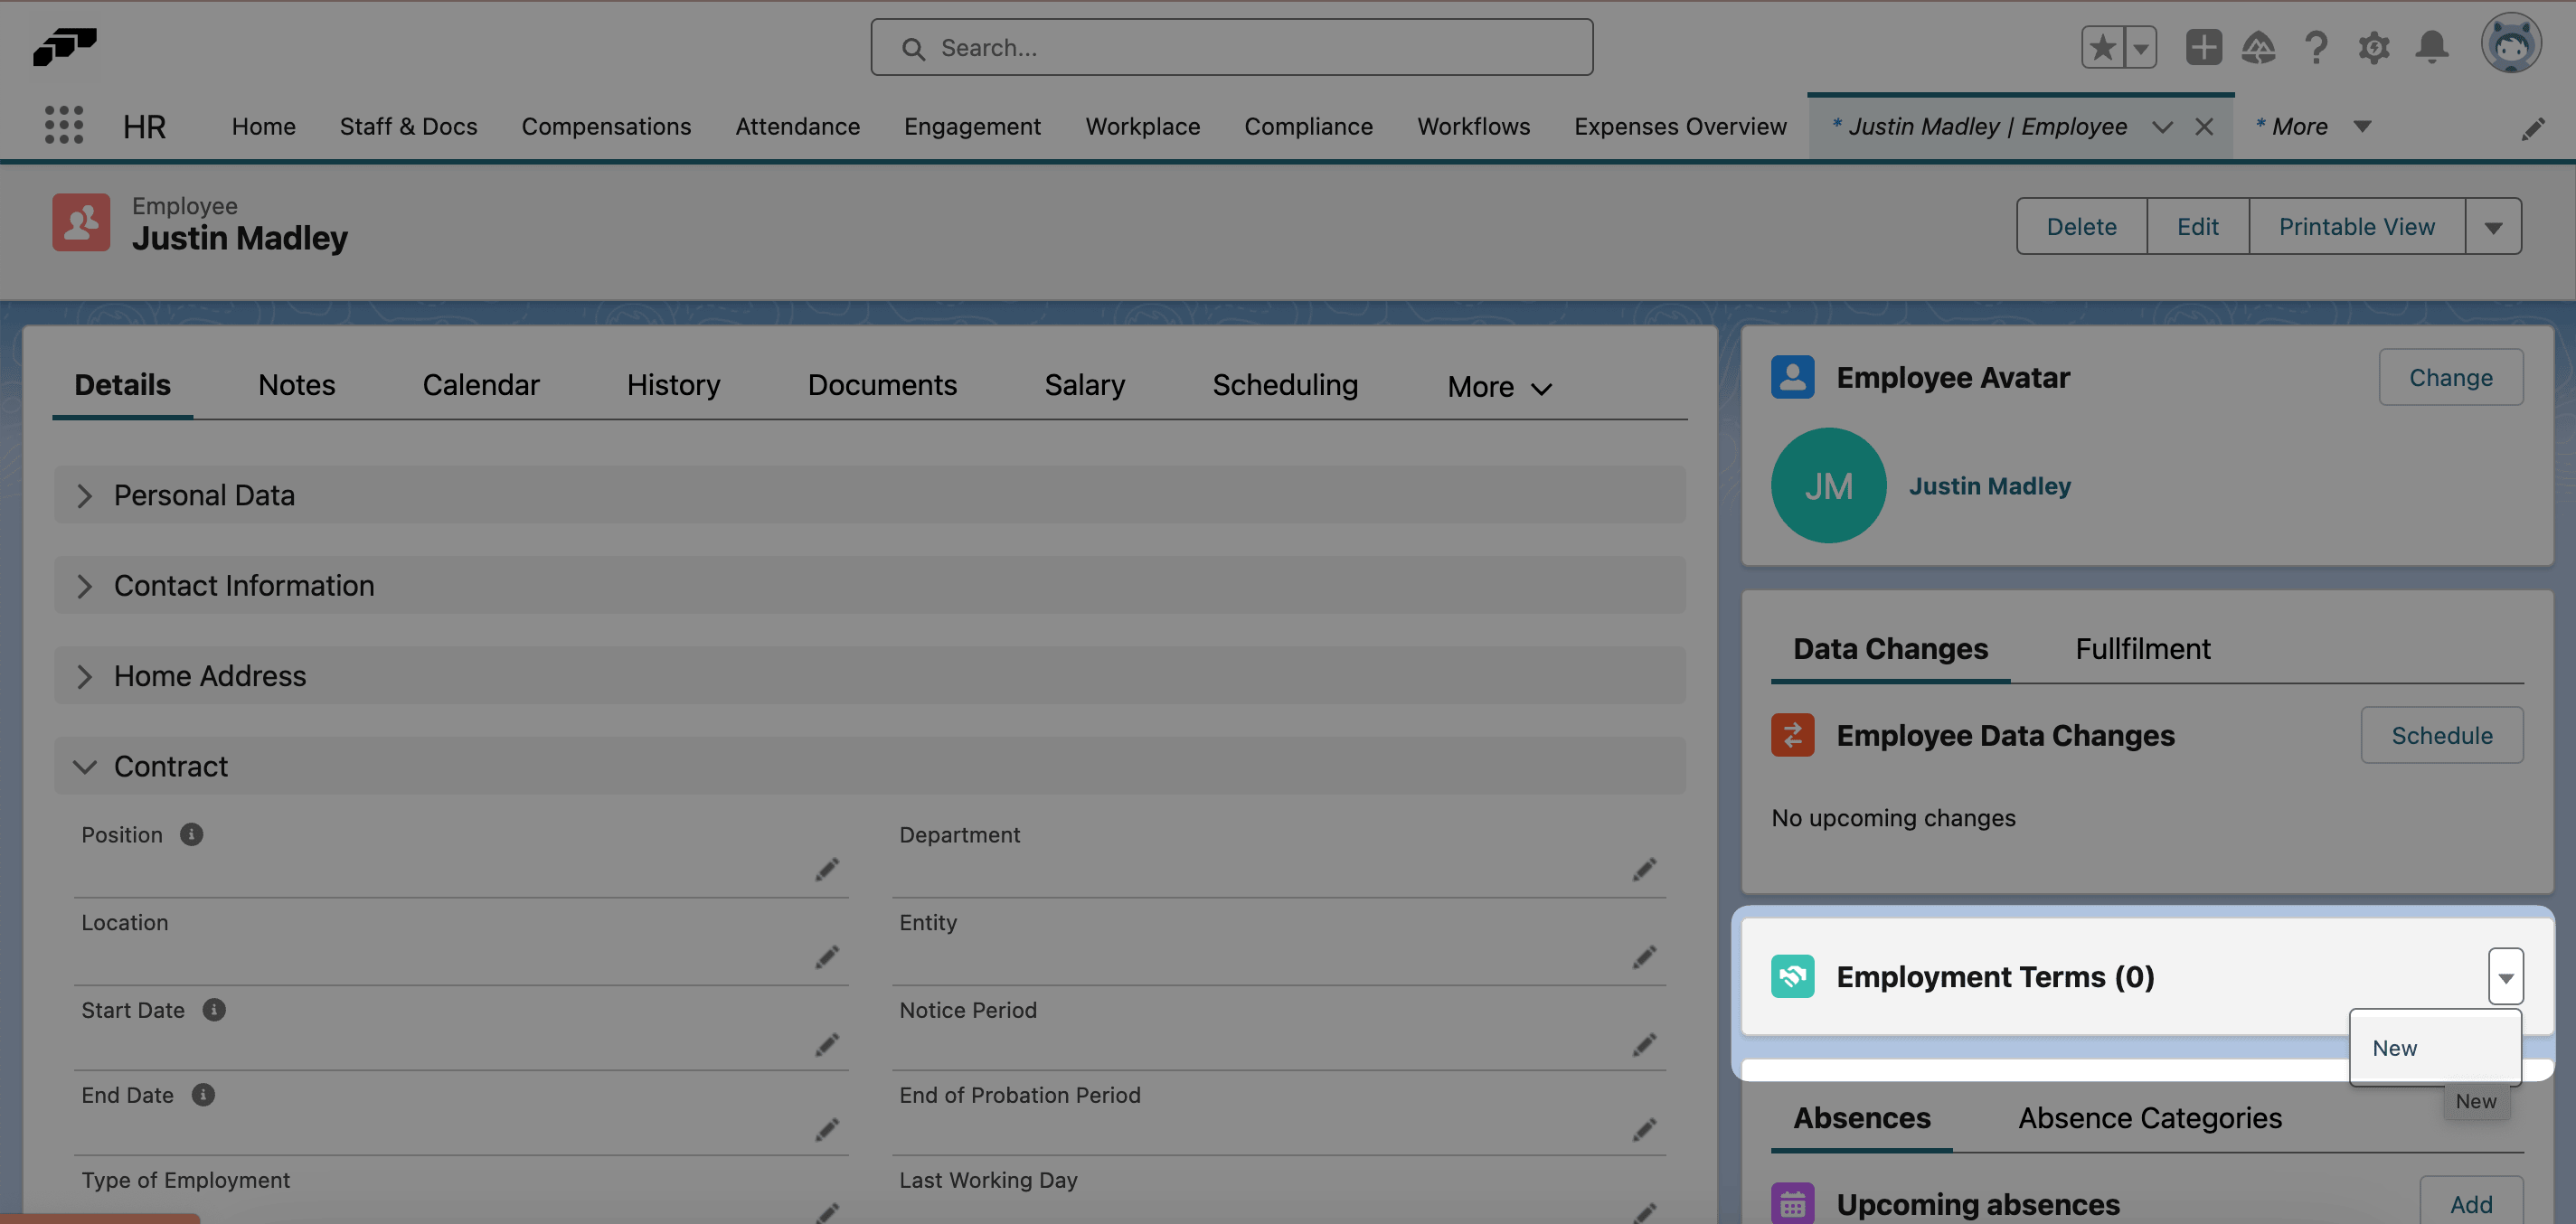
Task: Select New from Employment Terms menu
Action: [x=2434, y=1047]
